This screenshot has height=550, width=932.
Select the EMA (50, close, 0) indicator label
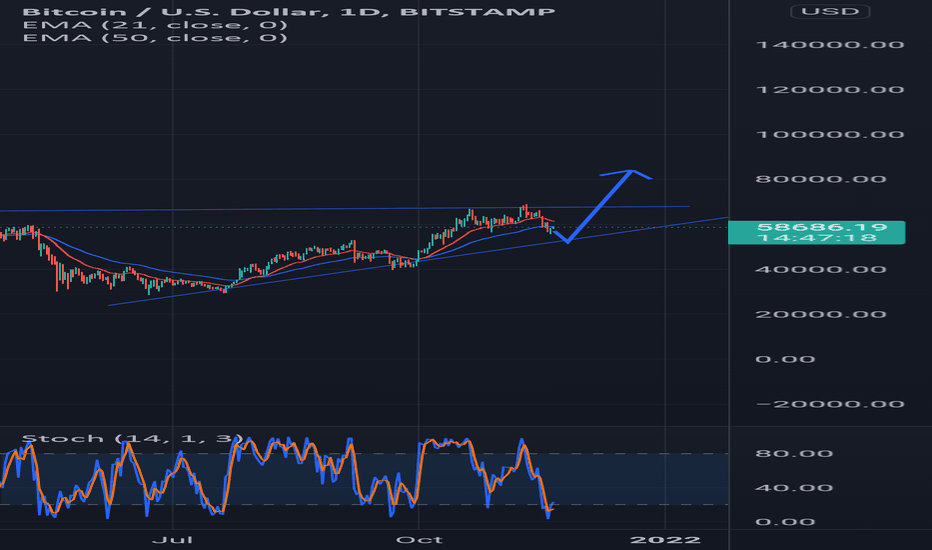(155, 38)
